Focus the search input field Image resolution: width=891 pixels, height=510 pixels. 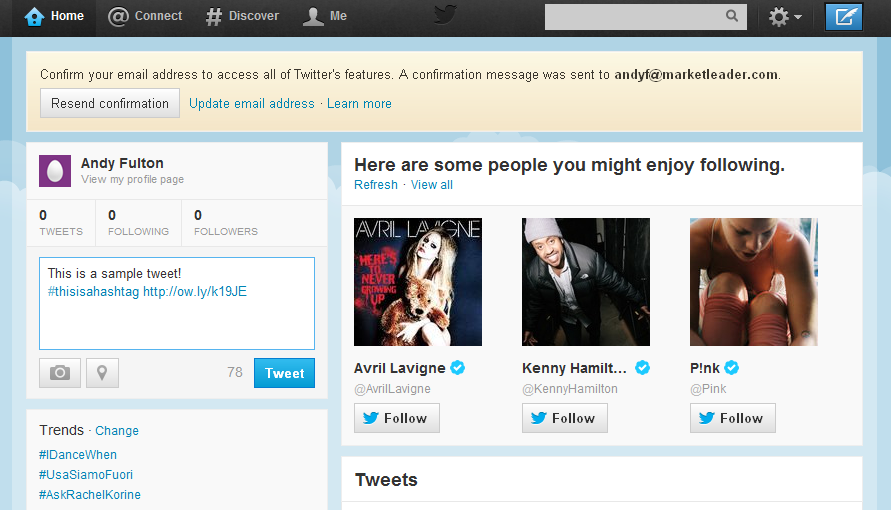coord(646,16)
